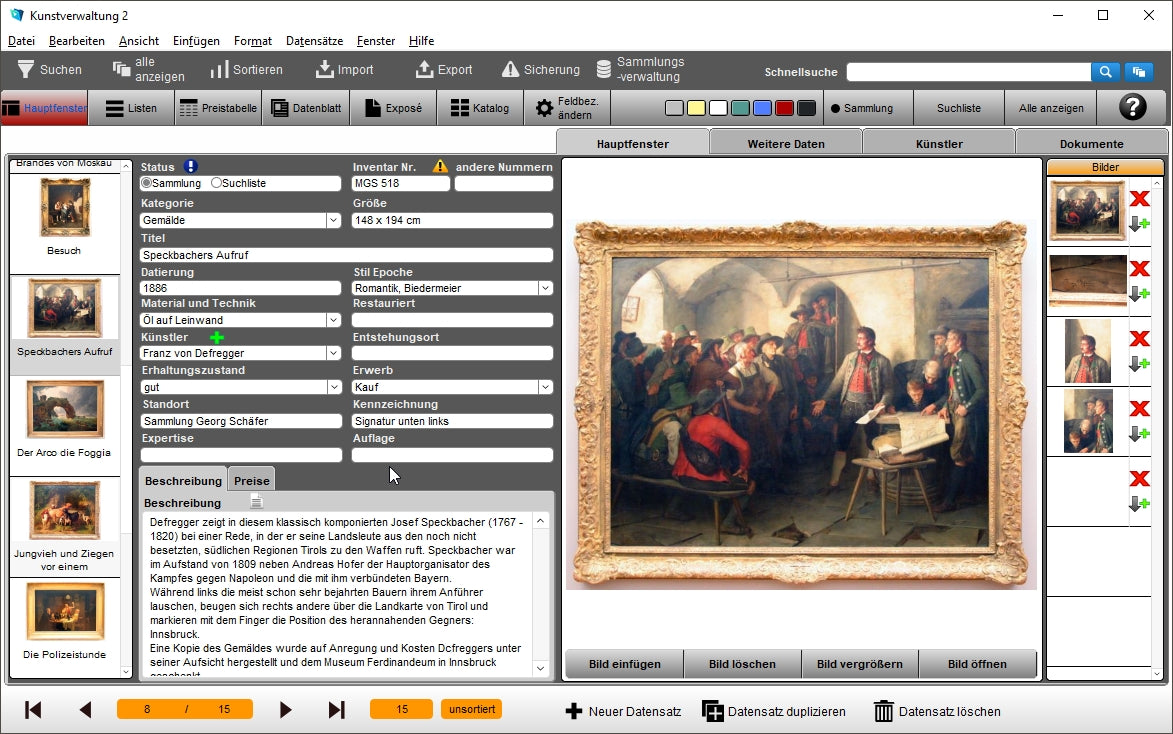This screenshot has width=1173, height=734.
Task: Toggle the unsortiert sort state button
Action: point(471,709)
